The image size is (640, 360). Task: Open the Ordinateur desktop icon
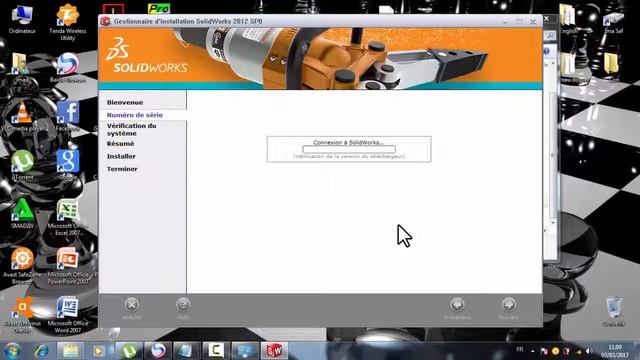[22, 19]
